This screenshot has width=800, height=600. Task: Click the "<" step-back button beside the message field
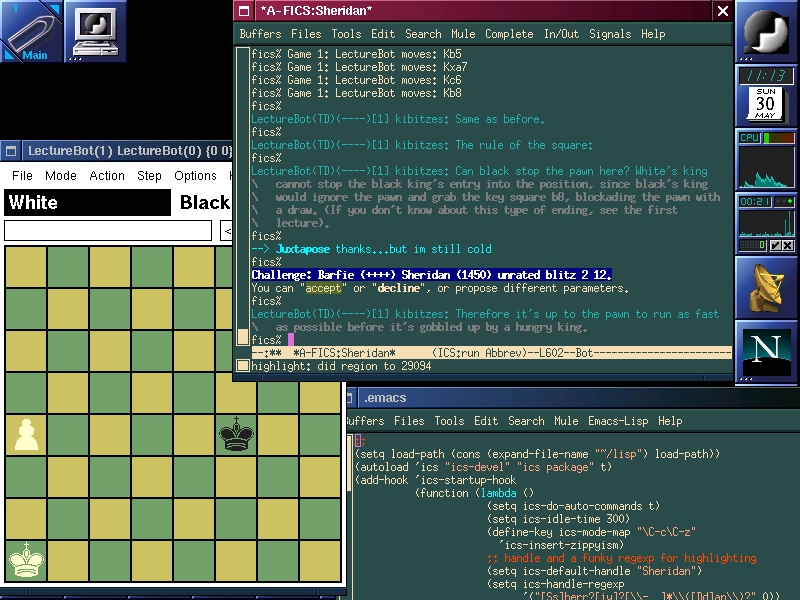tap(227, 231)
